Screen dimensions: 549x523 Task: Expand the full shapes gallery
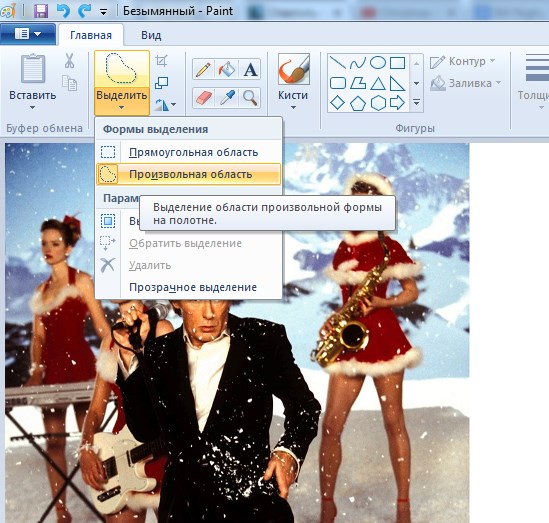pos(416,103)
